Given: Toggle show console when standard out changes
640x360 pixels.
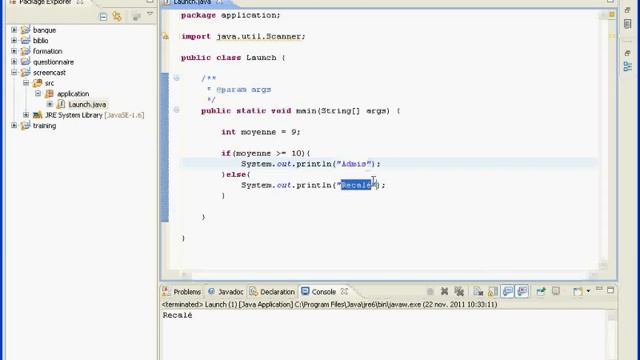Looking at the screenshot, I should pyautogui.click(x=507, y=291).
